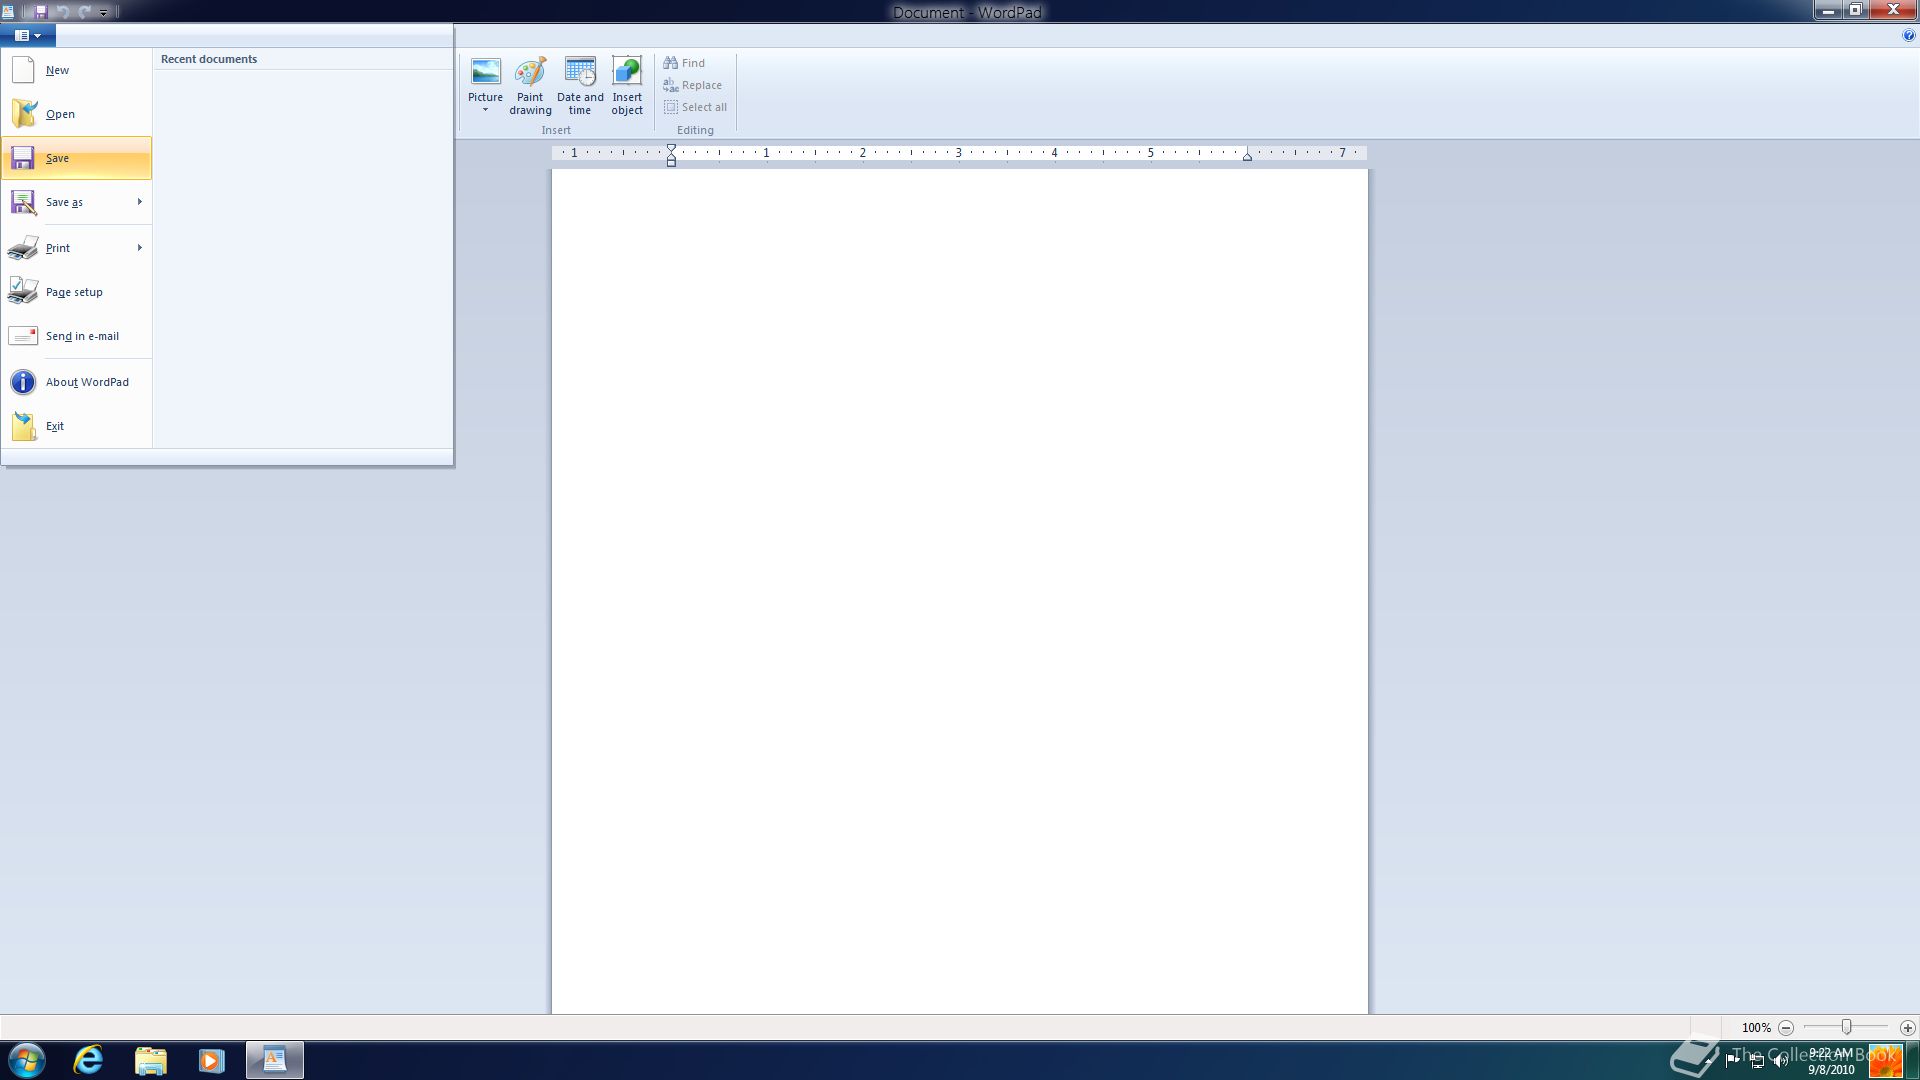Click Replace in Editing group
The width and height of the screenshot is (1920, 1080).
pos(692,85)
